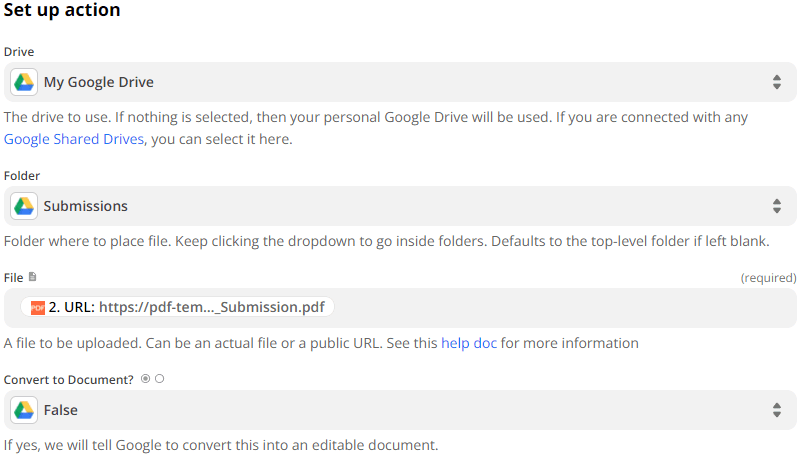Click the (required) indicator for File
Image resolution: width=805 pixels, height=456 pixels.
pos(768,277)
